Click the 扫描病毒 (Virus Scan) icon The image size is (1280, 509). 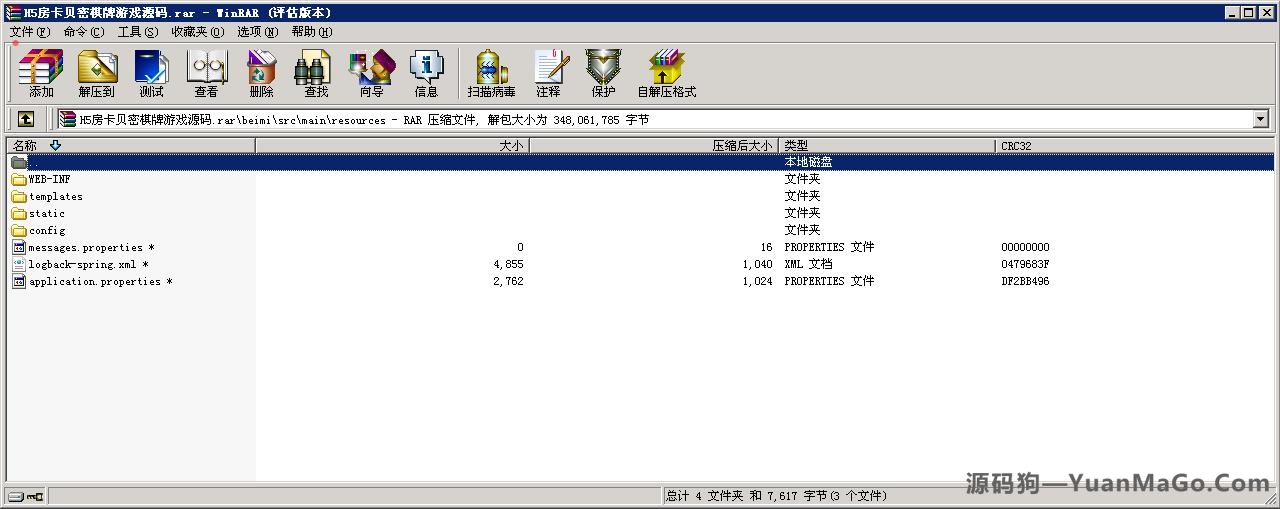(491, 73)
